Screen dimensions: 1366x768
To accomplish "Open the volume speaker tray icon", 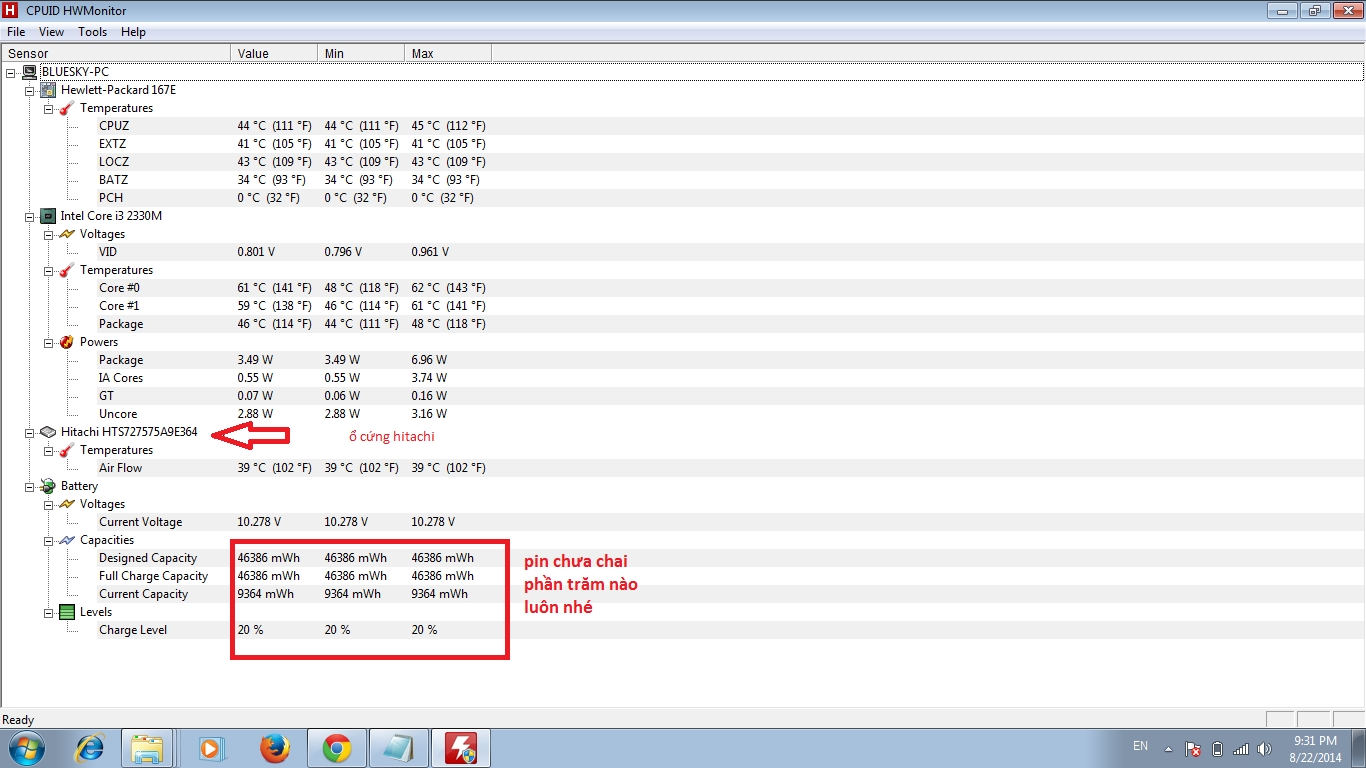I will point(1265,748).
